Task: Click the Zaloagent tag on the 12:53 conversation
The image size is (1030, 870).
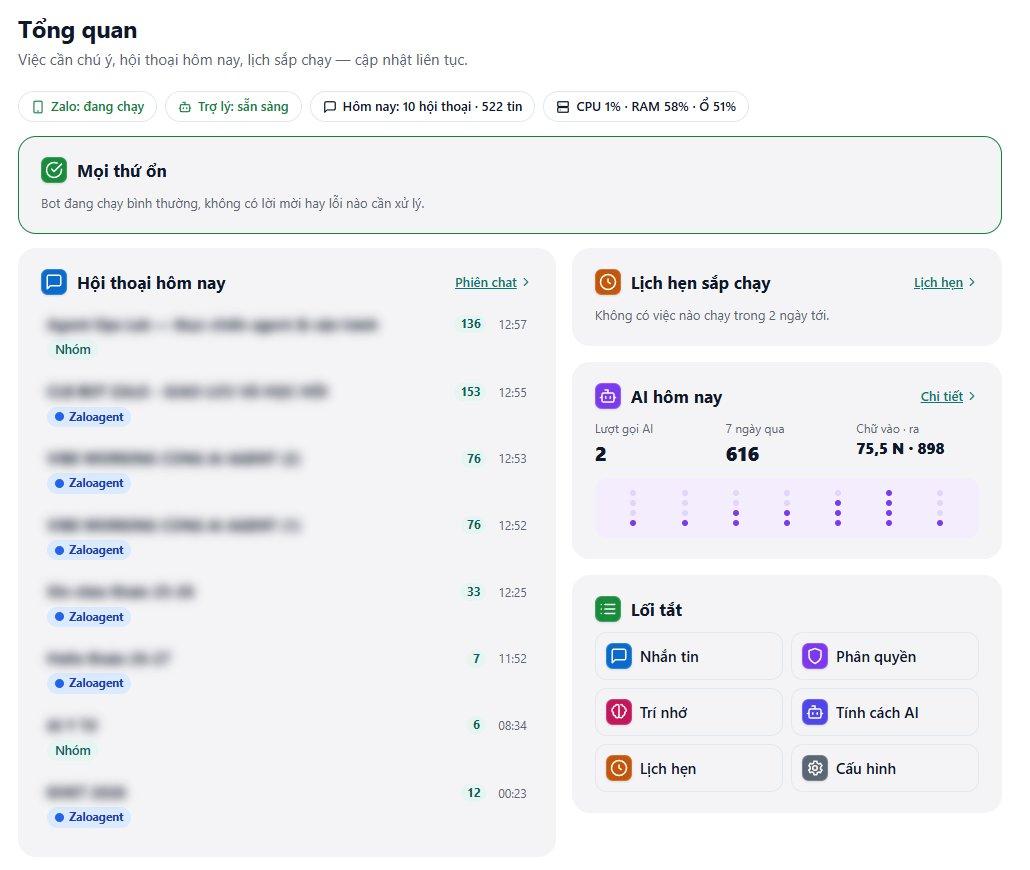Action: click(x=89, y=483)
